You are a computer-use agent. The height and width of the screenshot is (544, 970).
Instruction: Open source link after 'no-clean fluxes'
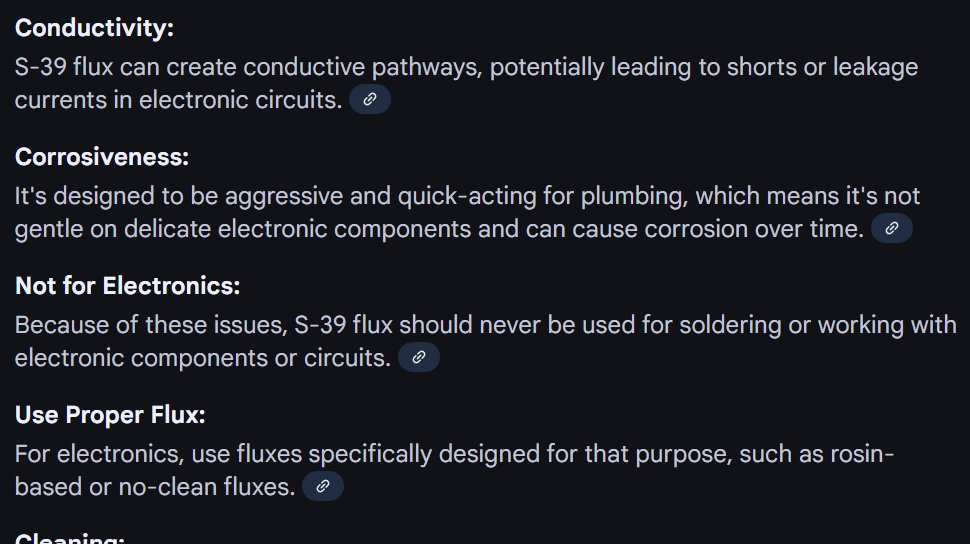click(322, 486)
